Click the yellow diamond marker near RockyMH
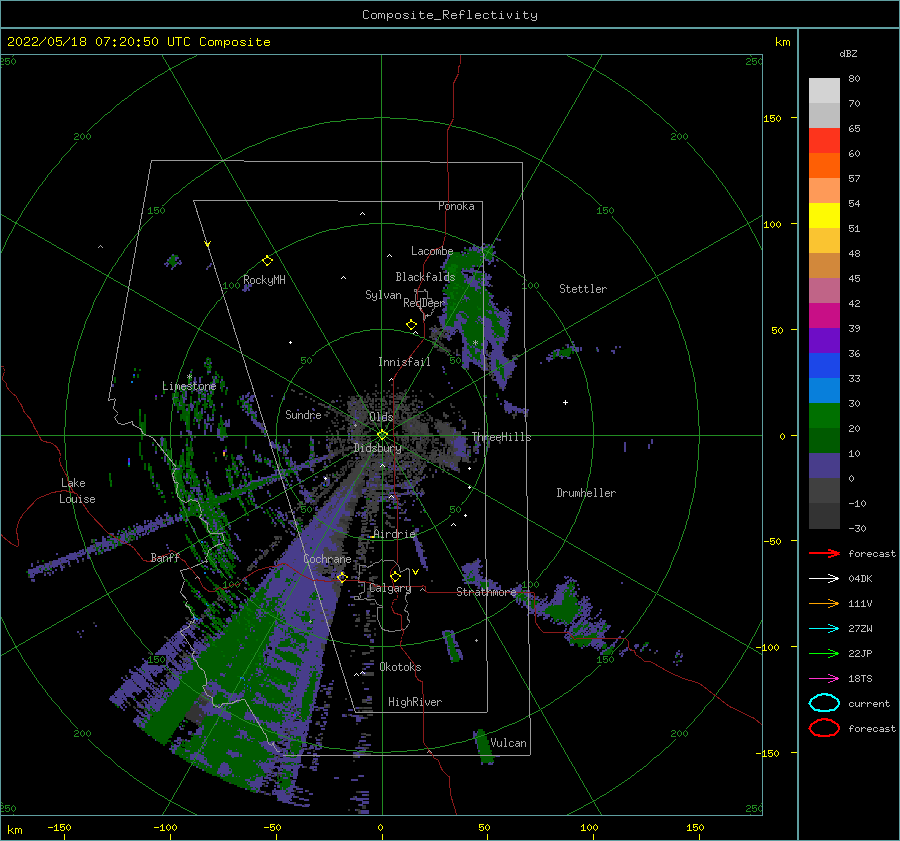The height and width of the screenshot is (841, 900). coord(267,261)
